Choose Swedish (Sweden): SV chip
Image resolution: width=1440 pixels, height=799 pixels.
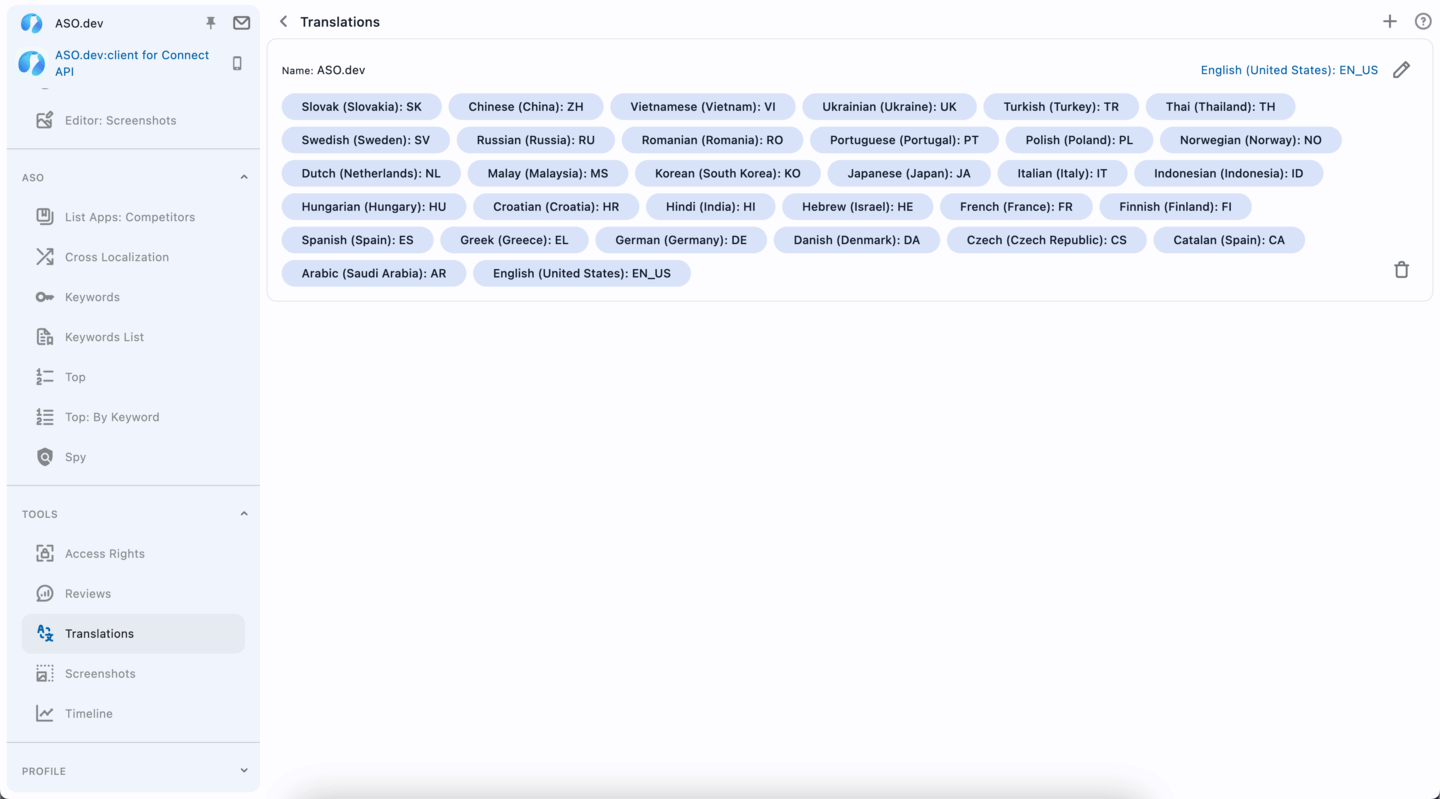click(x=365, y=140)
